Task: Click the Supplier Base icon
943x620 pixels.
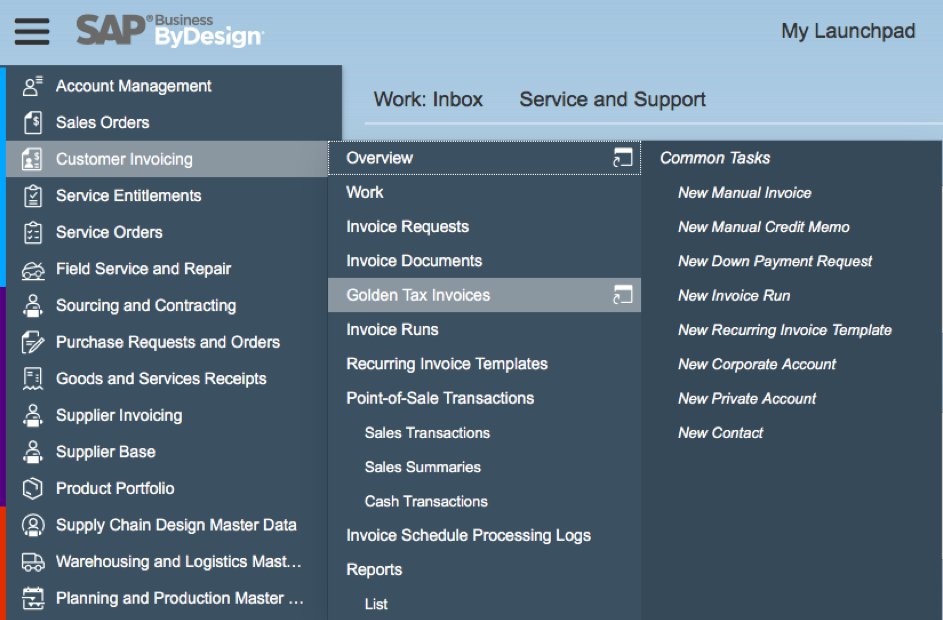Action: coord(32,452)
